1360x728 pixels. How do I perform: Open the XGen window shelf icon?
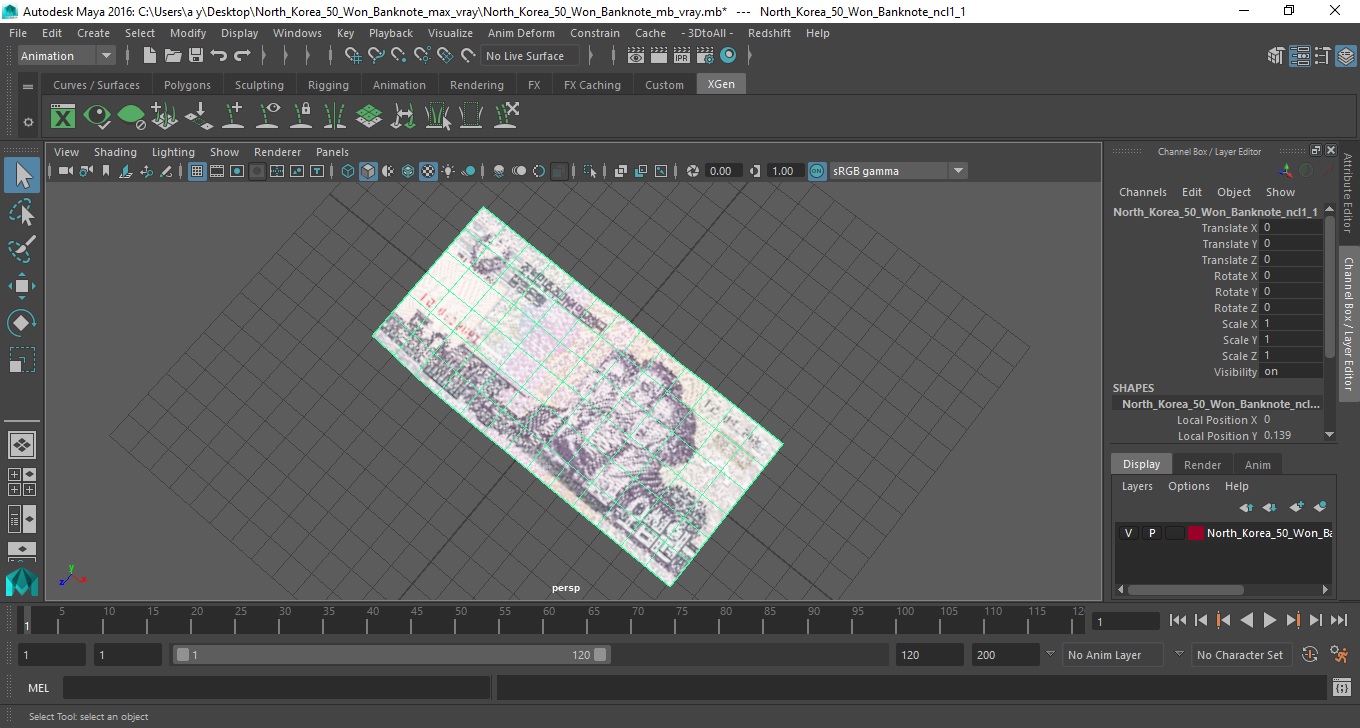pyautogui.click(x=63, y=116)
